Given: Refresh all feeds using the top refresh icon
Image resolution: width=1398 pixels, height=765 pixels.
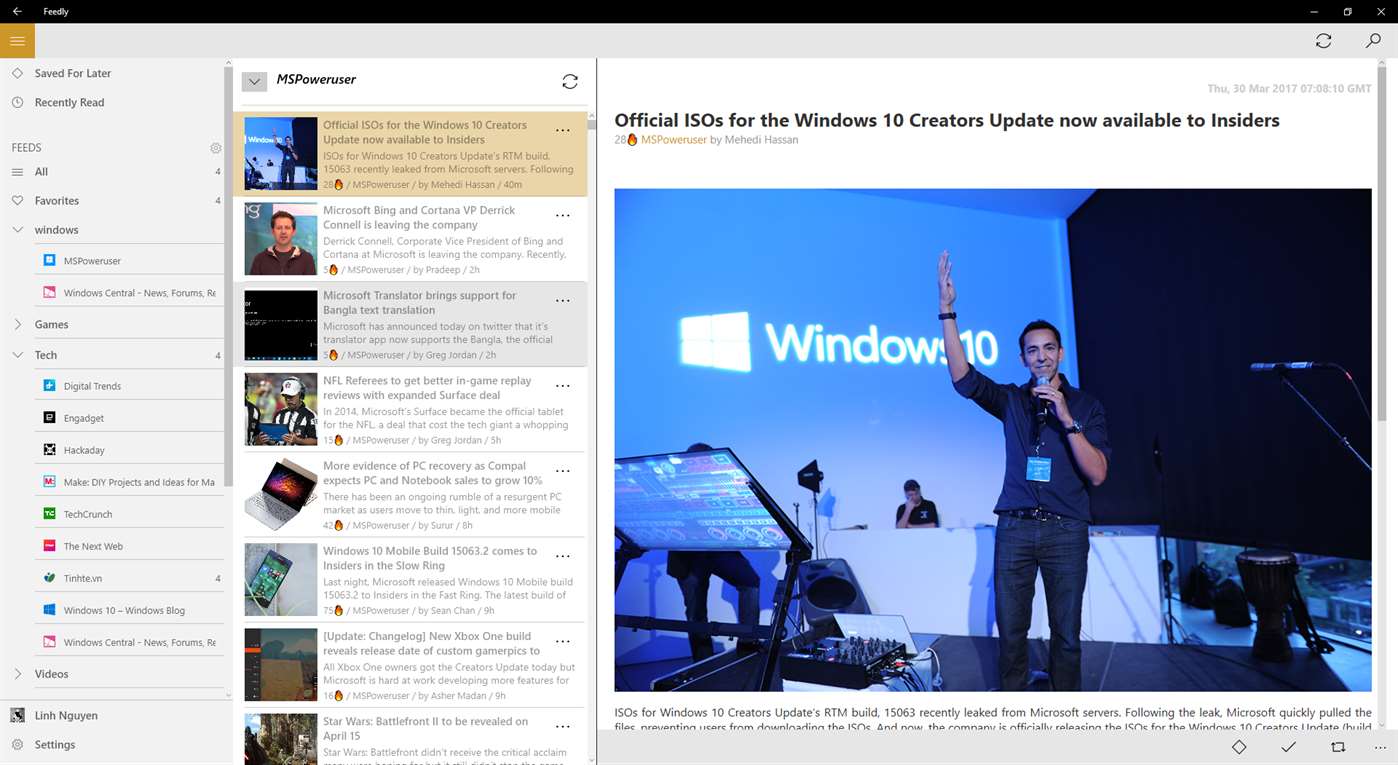Looking at the screenshot, I should (1323, 41).
